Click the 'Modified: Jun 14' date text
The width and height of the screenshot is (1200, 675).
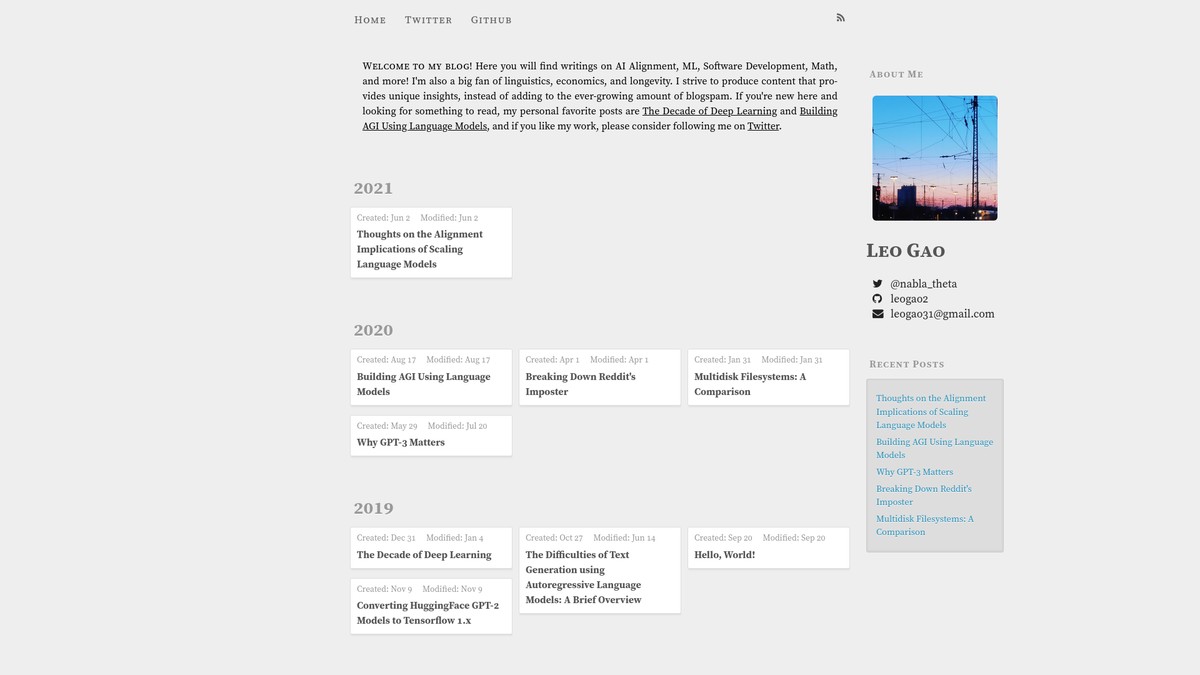[x=624, y=538]
